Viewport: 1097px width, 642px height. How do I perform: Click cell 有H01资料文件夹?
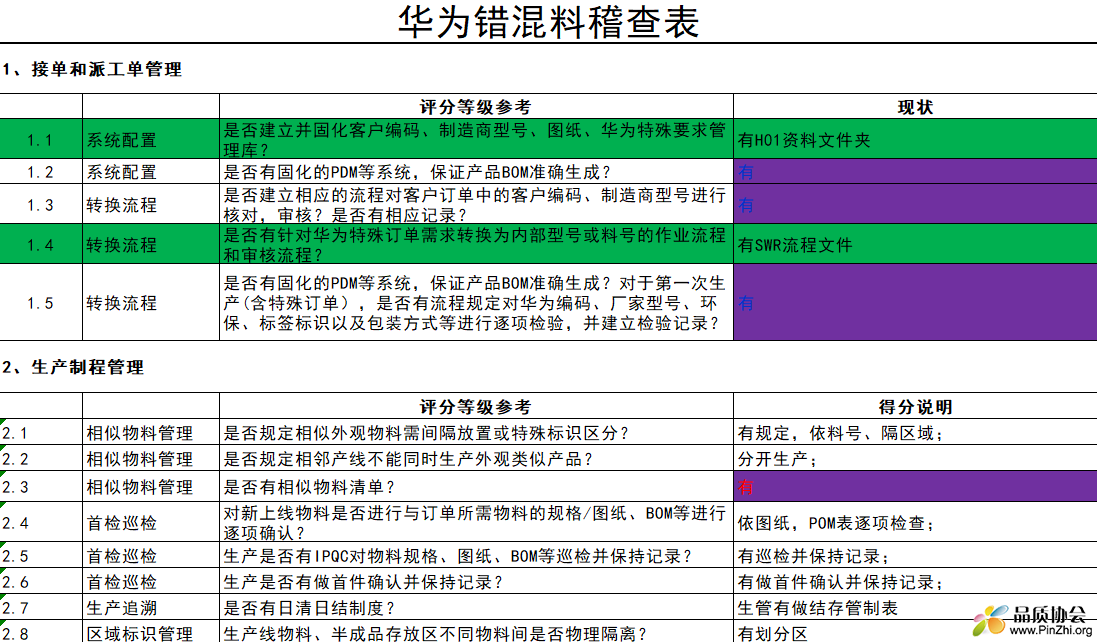point(915,139)
